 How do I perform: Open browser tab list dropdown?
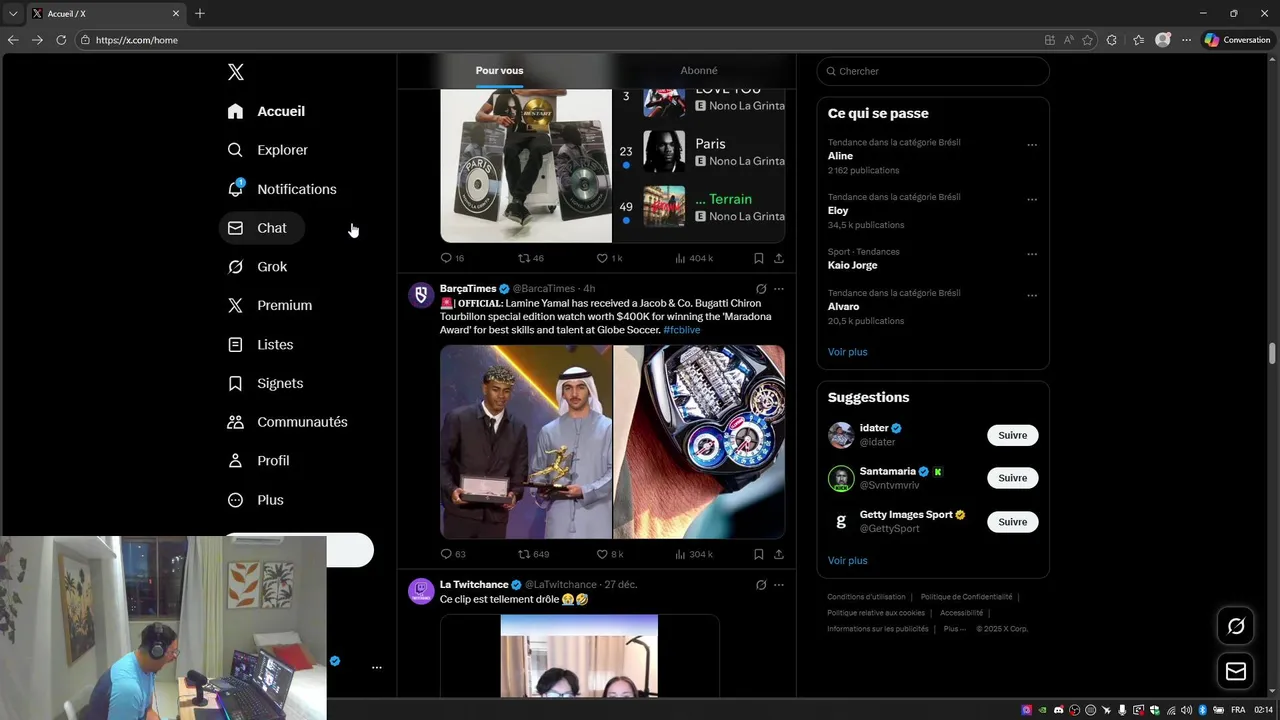tap(13, 13)
